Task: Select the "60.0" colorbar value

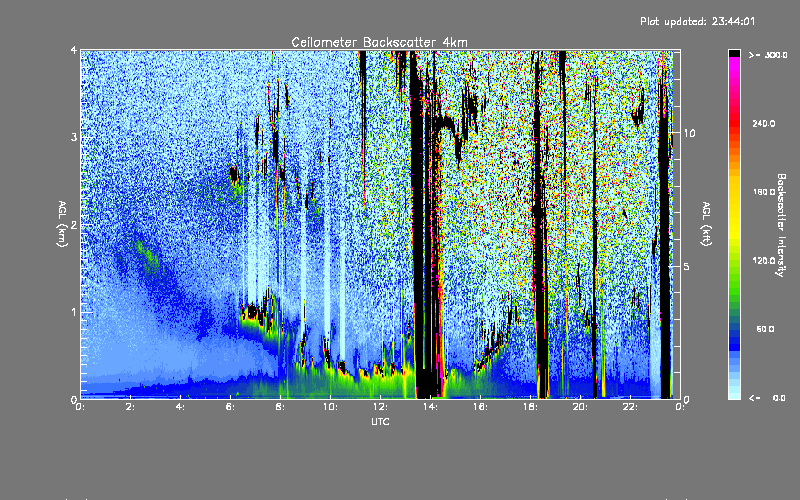Action: click(x=765, y=329)
